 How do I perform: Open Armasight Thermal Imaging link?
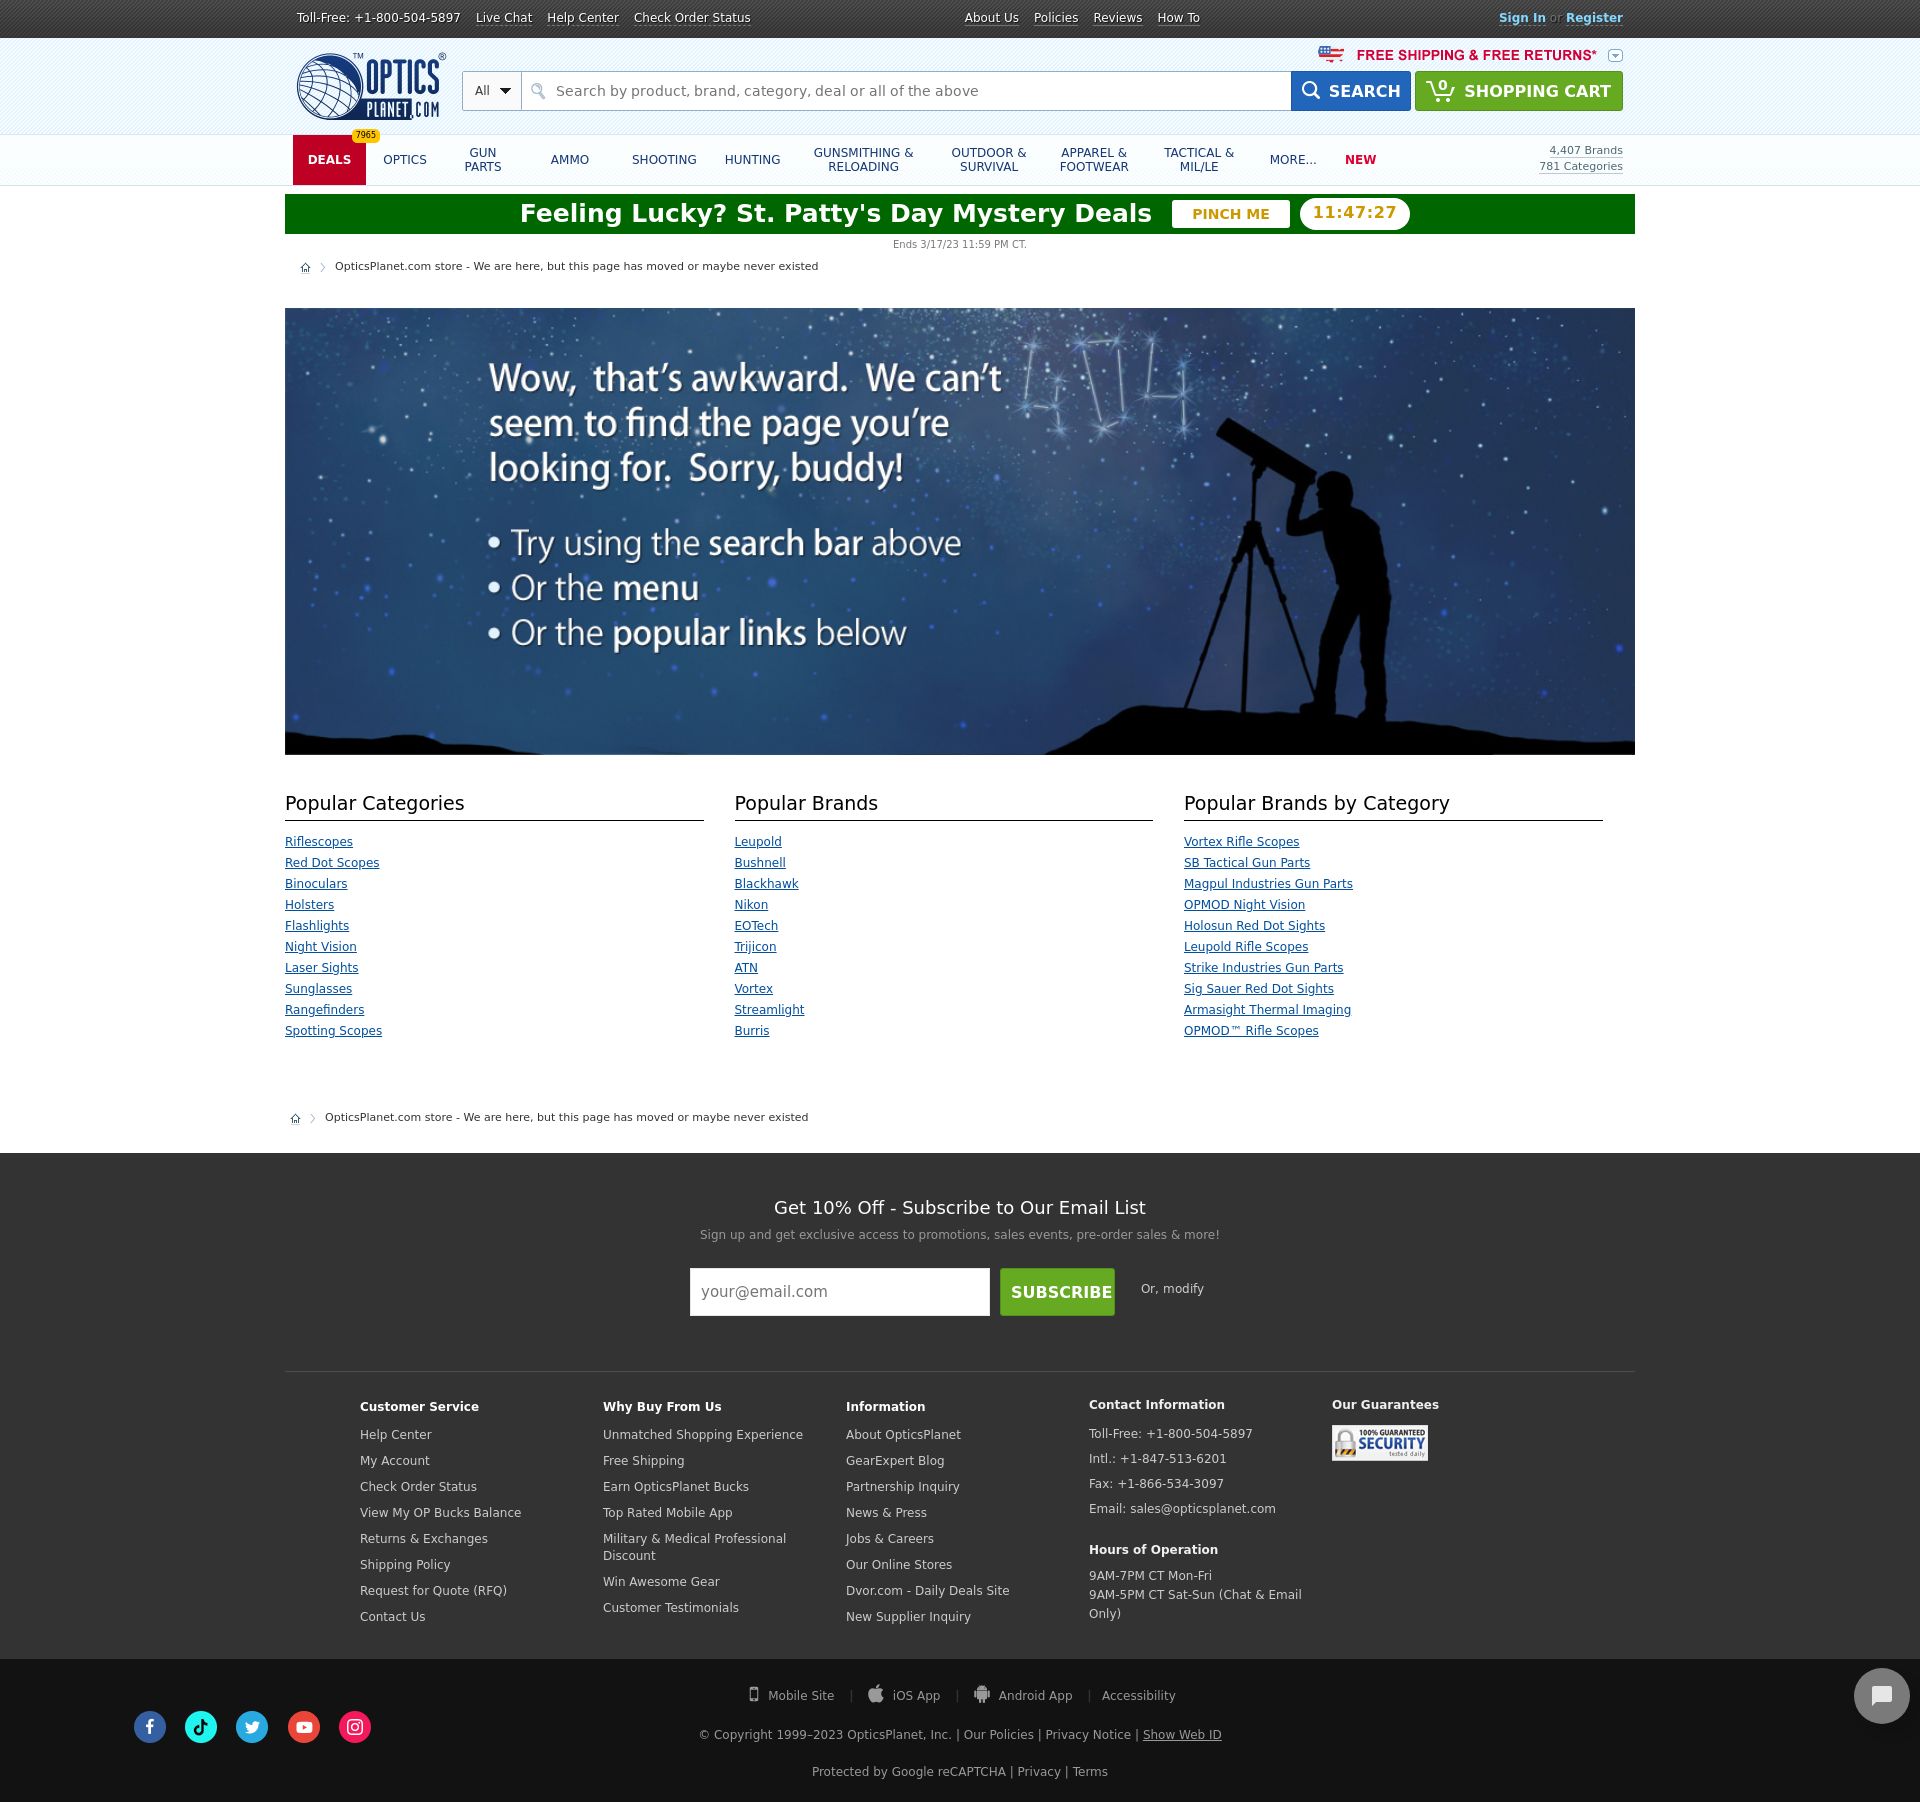click(1267, 1010)
